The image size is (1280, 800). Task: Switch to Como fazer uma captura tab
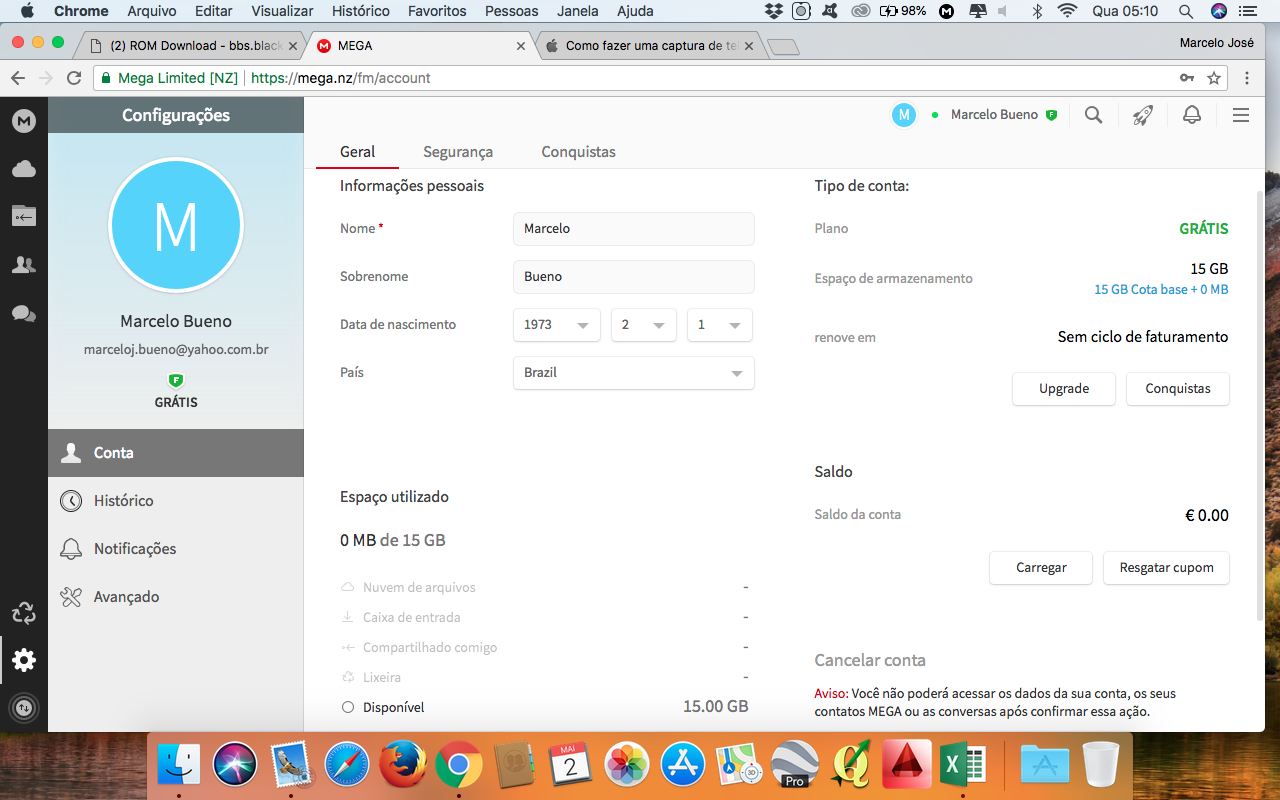click(x=650, y=45)
